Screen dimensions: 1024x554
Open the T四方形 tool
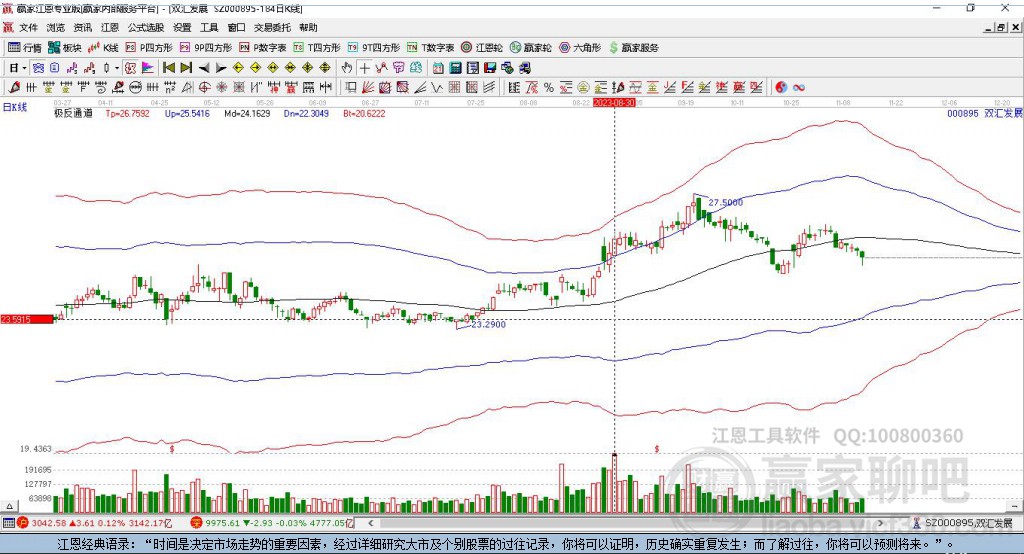click(x=317, y=48)
